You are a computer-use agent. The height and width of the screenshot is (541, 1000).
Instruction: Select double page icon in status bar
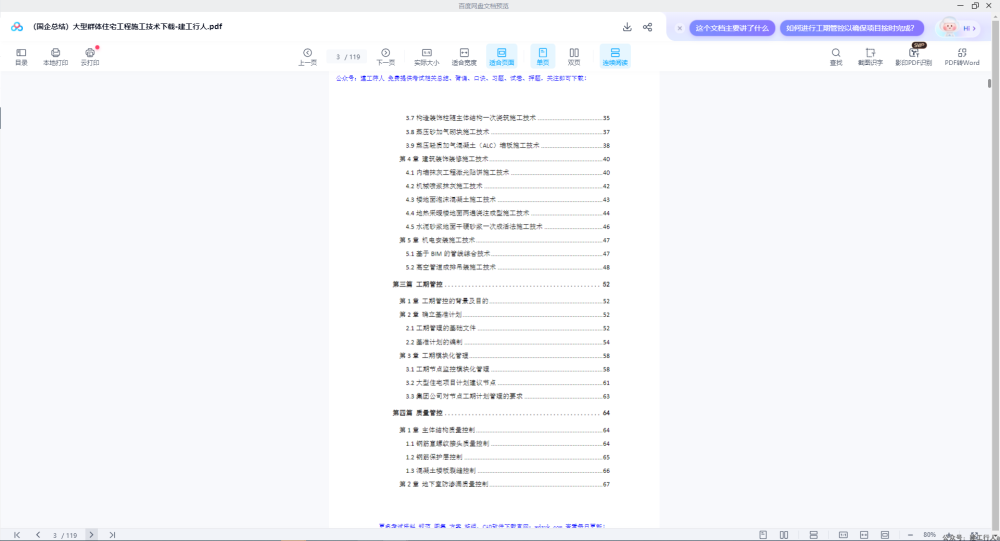[784, 535]
